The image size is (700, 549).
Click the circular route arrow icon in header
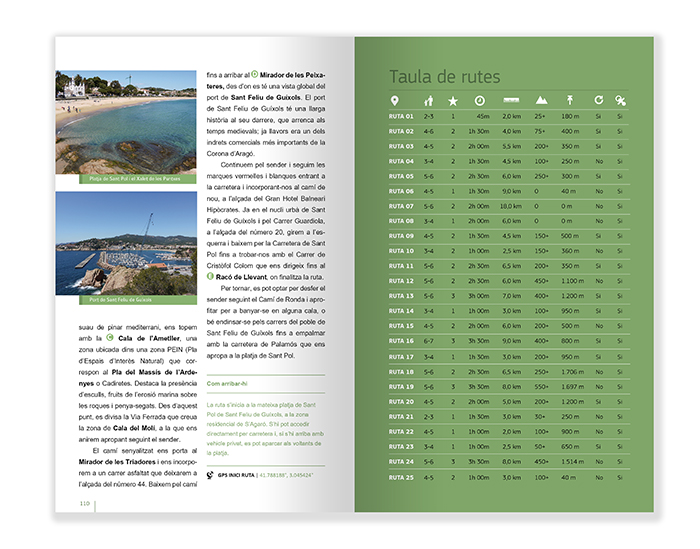pyautogui.click(x=599, y=100)
